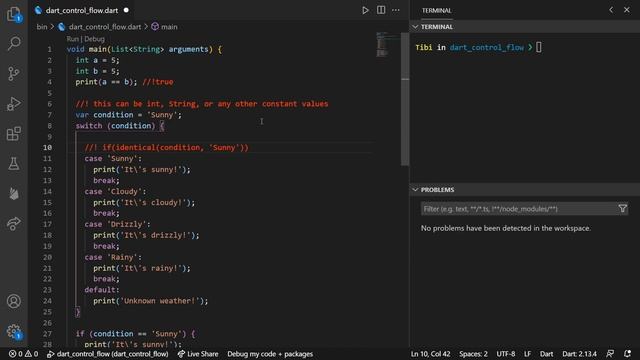Select the TERMINAL panel tab
The height and width of the screenshot is (360, 640).
[436, 11]
